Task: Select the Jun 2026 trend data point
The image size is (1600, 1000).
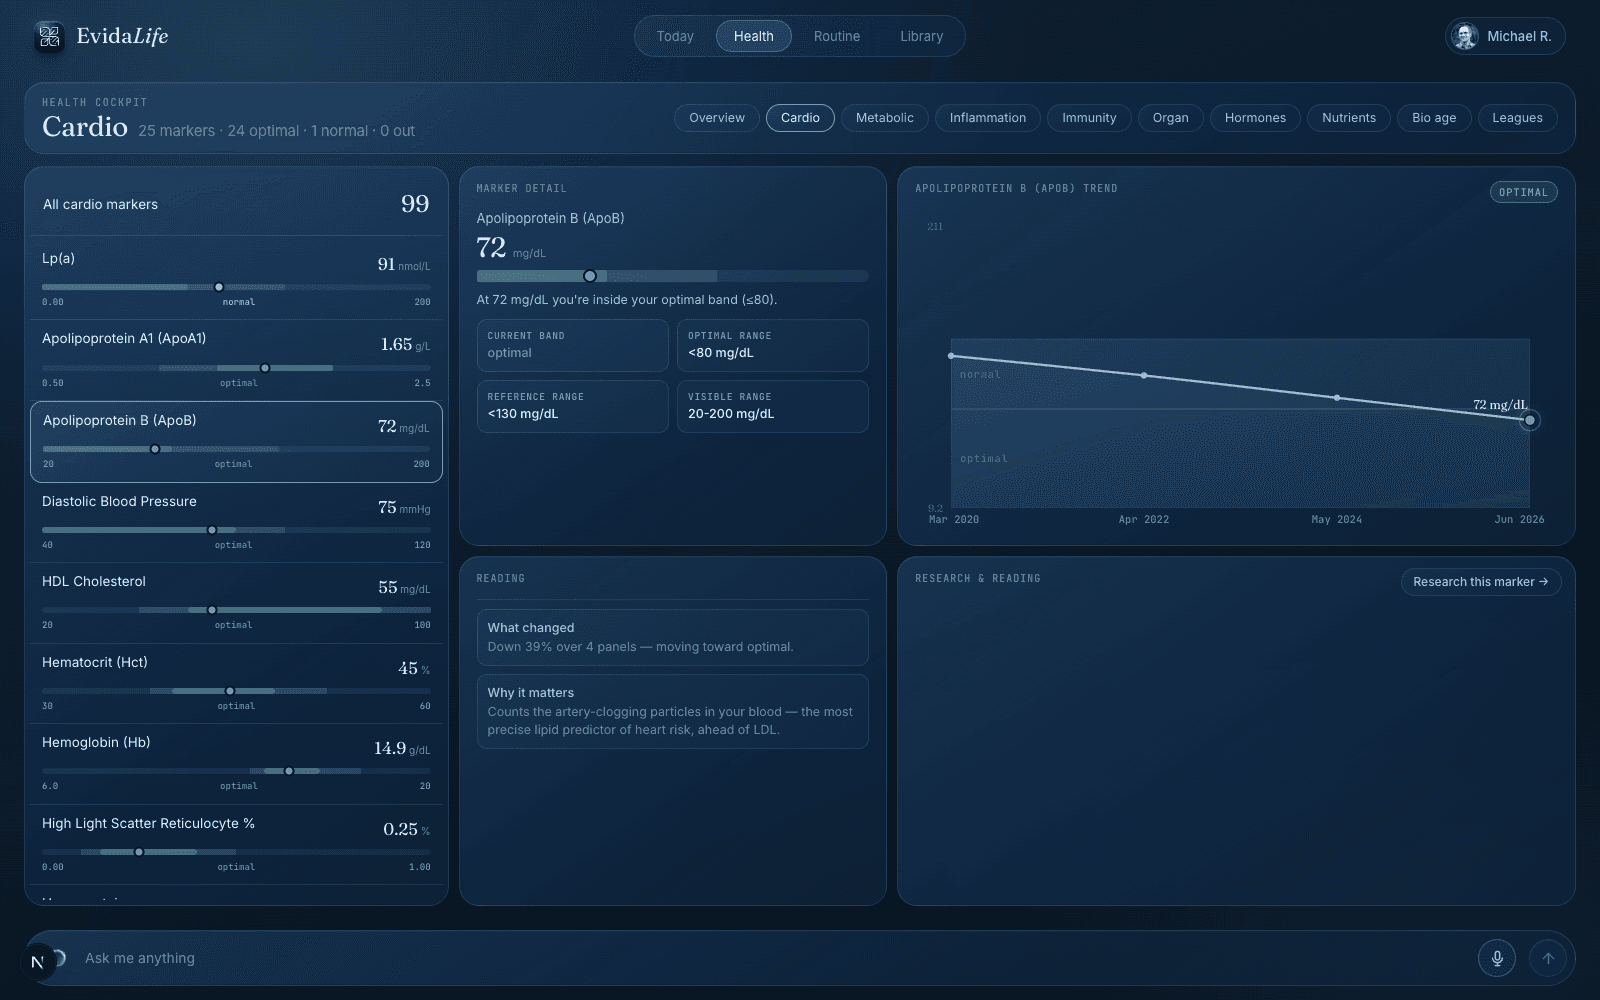Action: [1529, 420]
